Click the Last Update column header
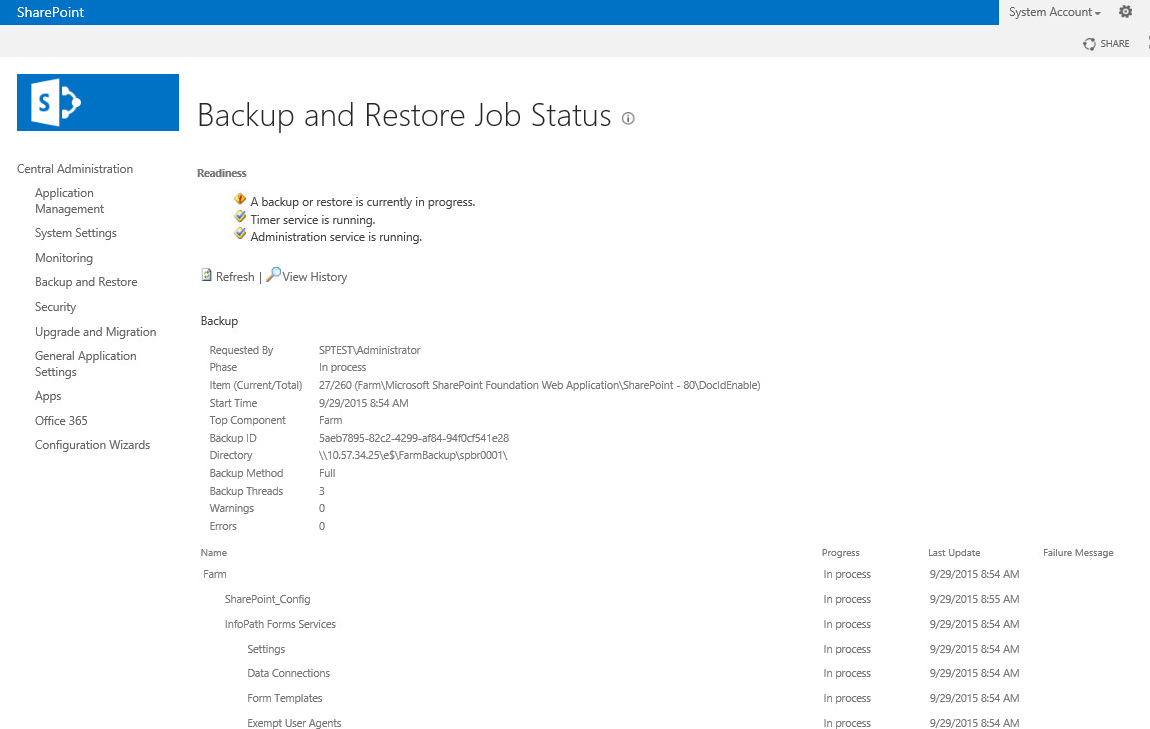This screenshot has height=729, width=1150. (x=954, y=552)
